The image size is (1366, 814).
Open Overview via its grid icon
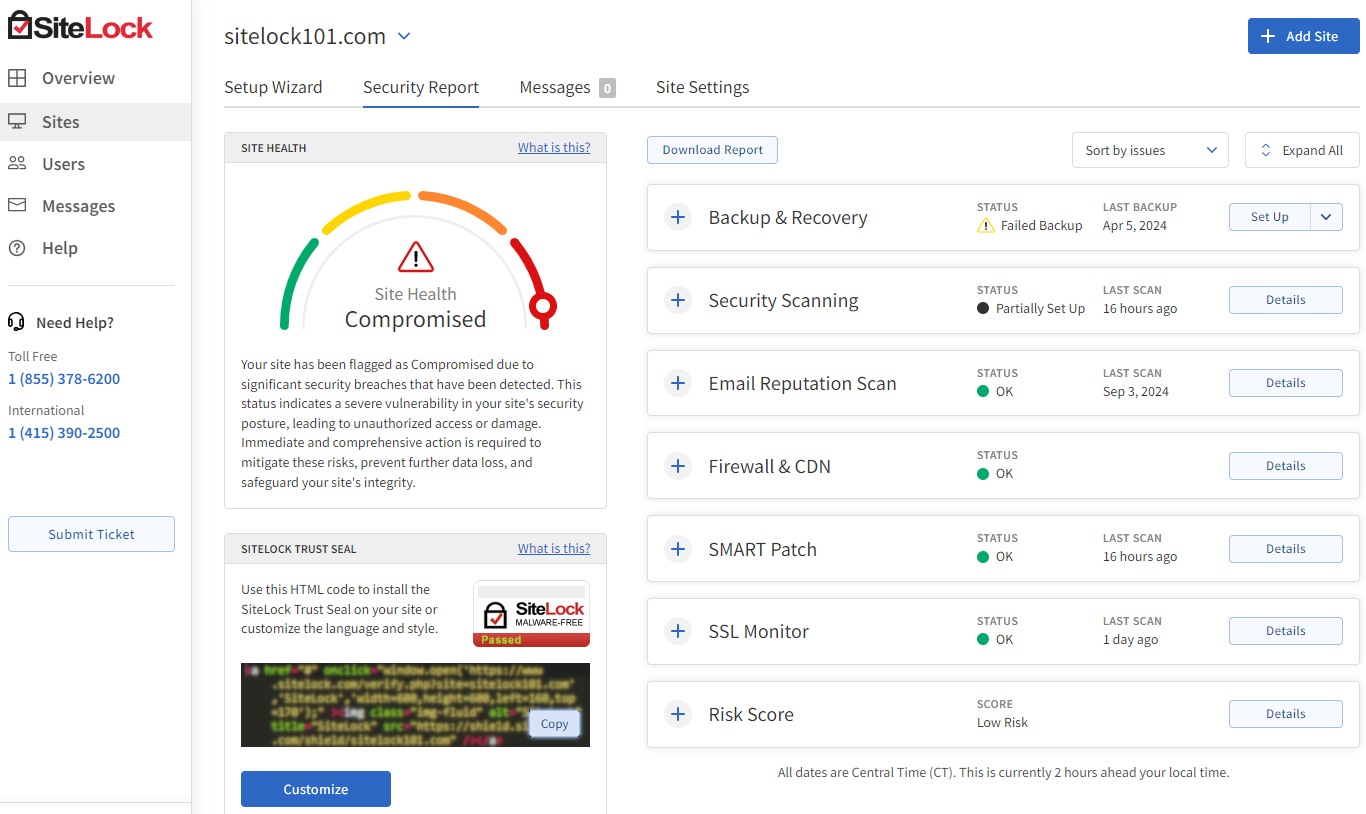coord(17,78)
